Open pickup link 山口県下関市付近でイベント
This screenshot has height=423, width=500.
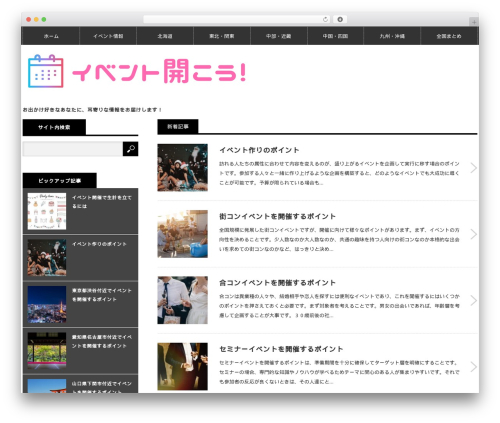point(102,387)
